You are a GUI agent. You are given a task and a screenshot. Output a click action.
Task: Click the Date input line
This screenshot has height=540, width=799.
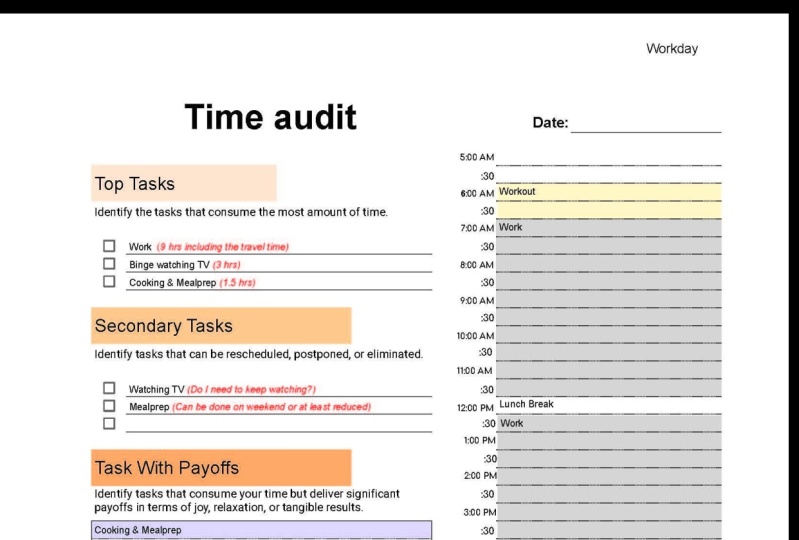click(646, 125)
